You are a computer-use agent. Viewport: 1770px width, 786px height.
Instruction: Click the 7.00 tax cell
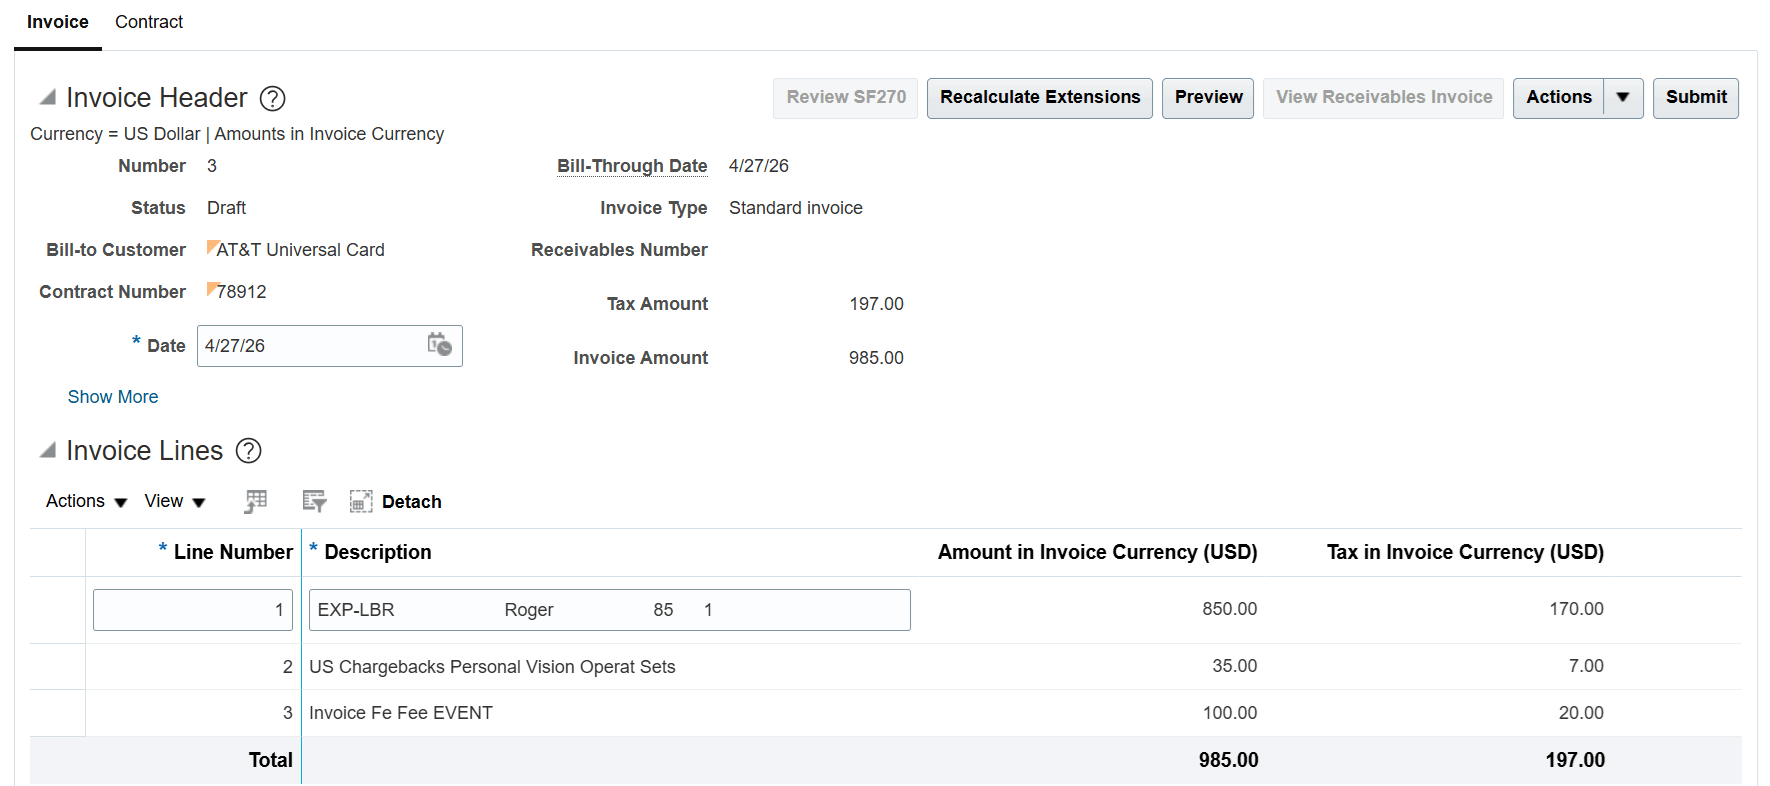1586,666
